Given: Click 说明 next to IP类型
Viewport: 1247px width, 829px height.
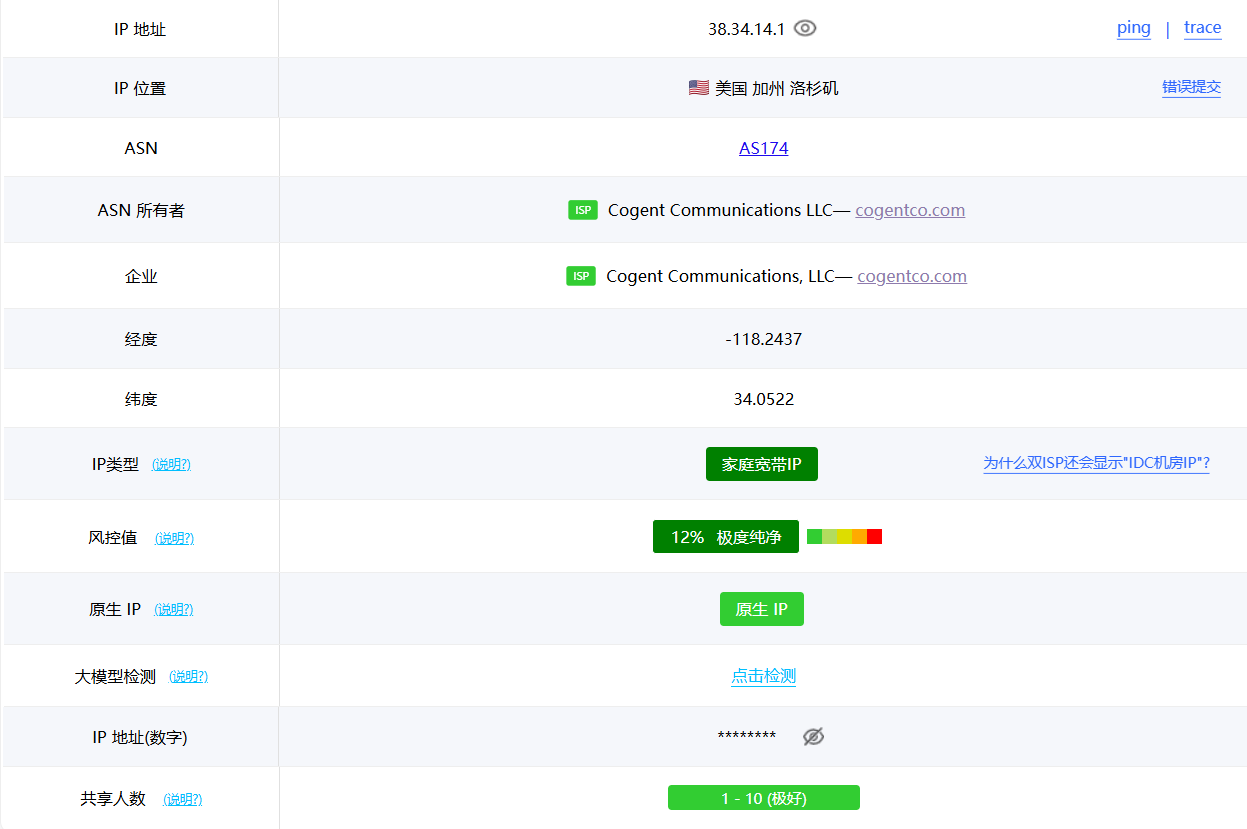Looking at the screenshot, I should (x=171, y=465).
